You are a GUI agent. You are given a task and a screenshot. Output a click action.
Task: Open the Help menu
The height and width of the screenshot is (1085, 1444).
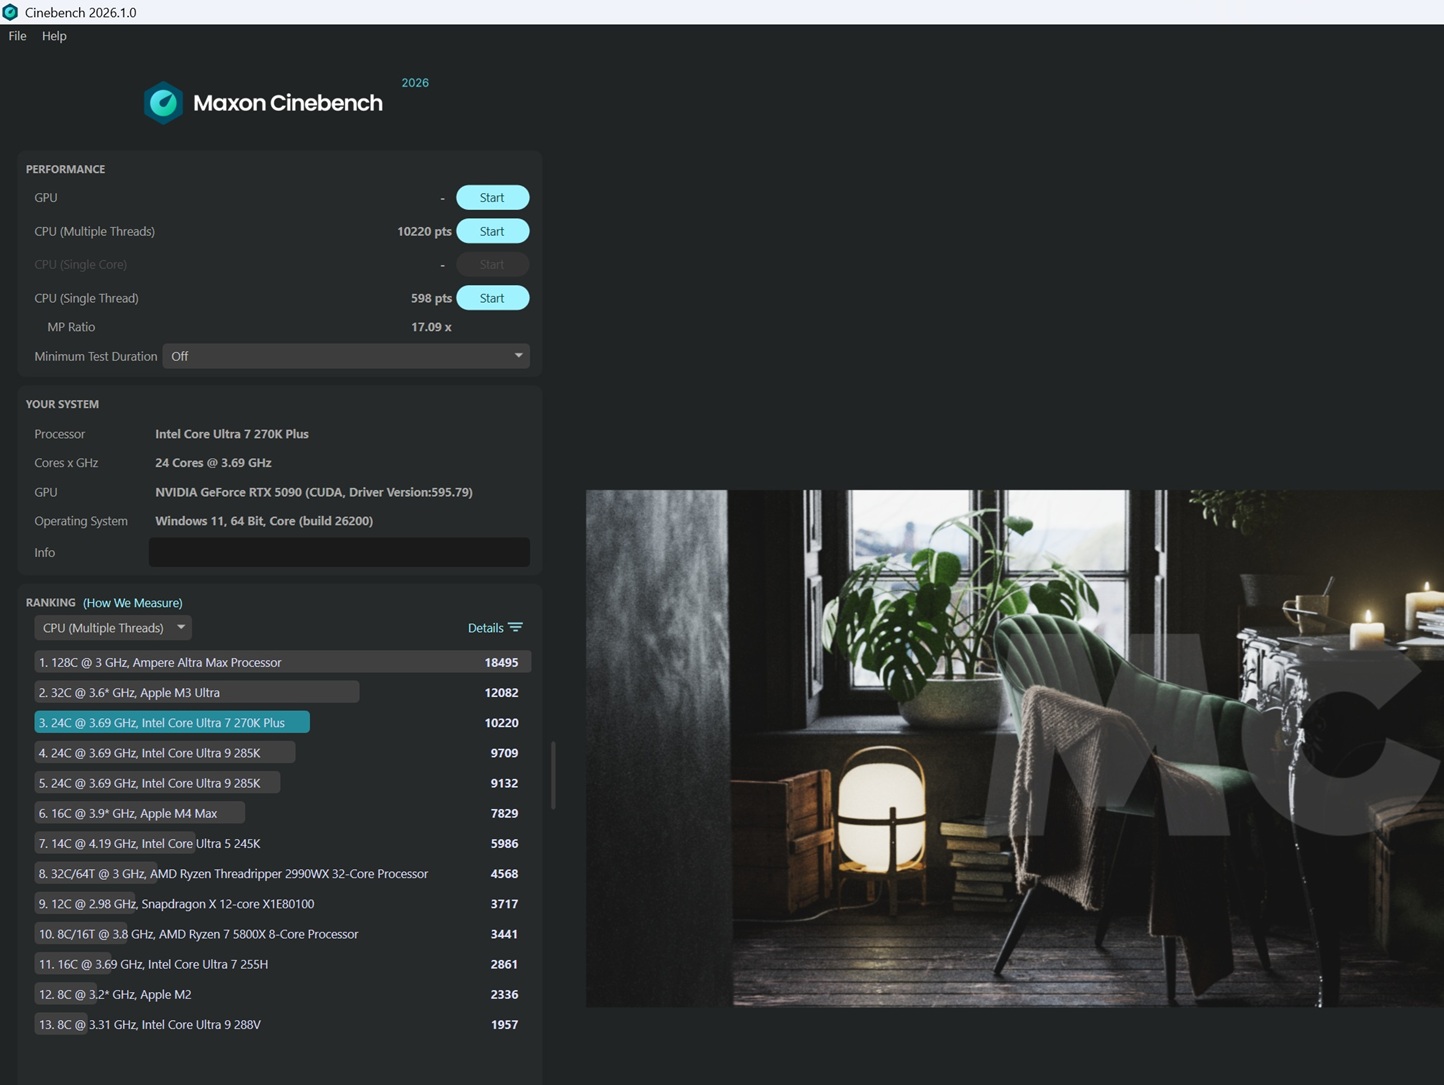coord(54,36)
